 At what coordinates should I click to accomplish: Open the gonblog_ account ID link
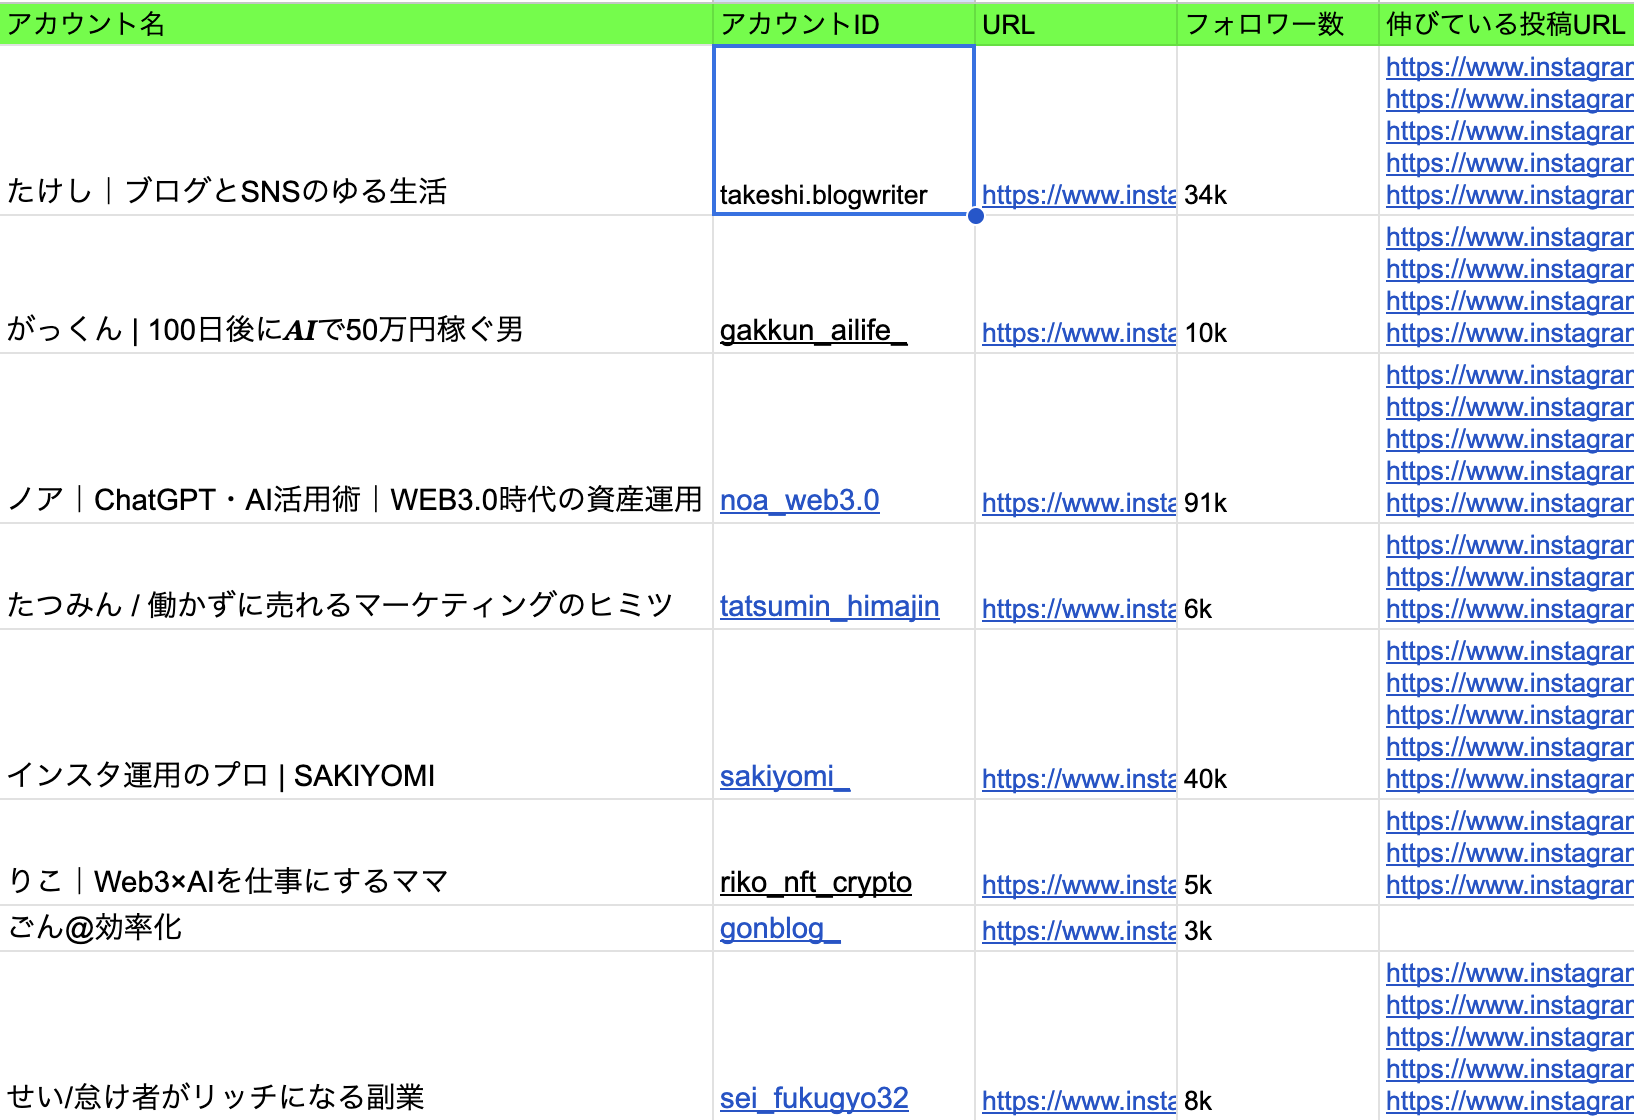[780, 928]
